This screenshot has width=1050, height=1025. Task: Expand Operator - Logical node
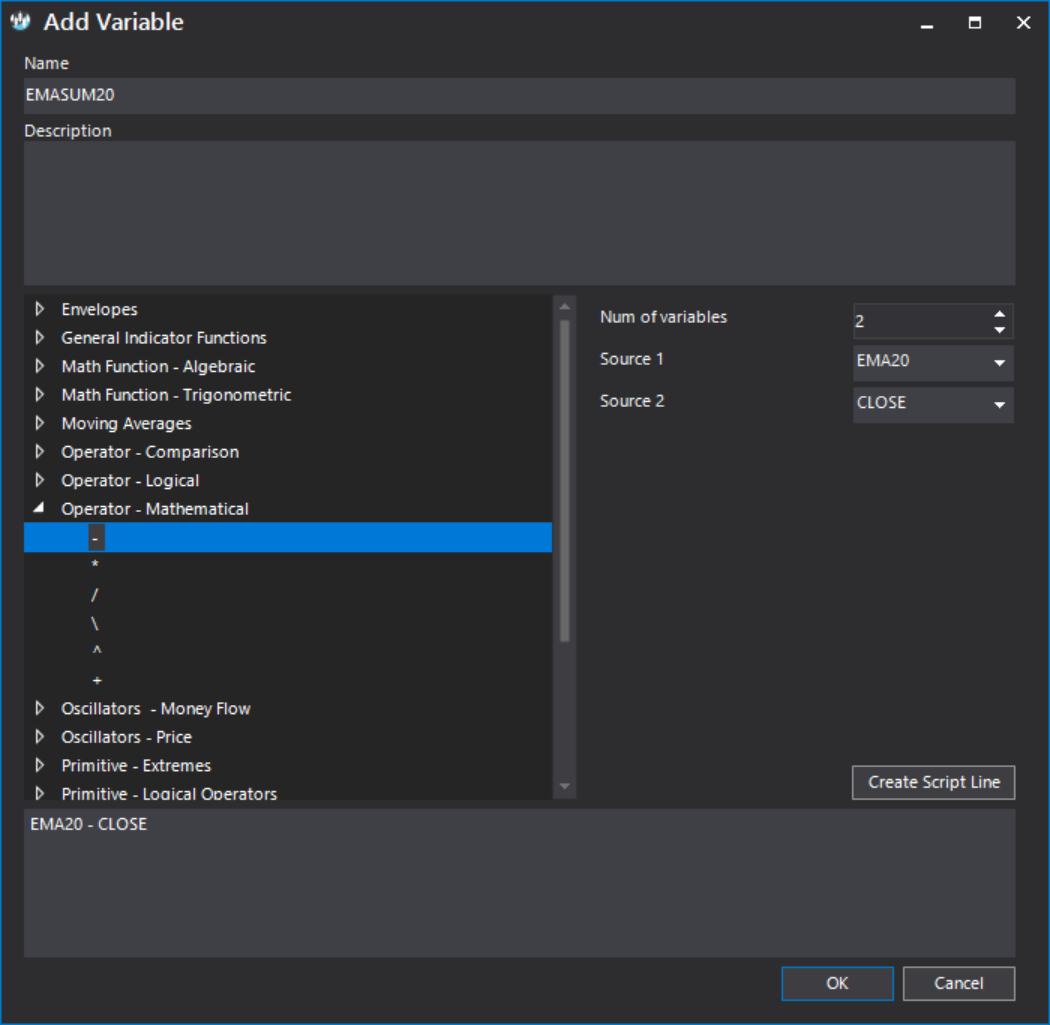[x=40, y=480]
